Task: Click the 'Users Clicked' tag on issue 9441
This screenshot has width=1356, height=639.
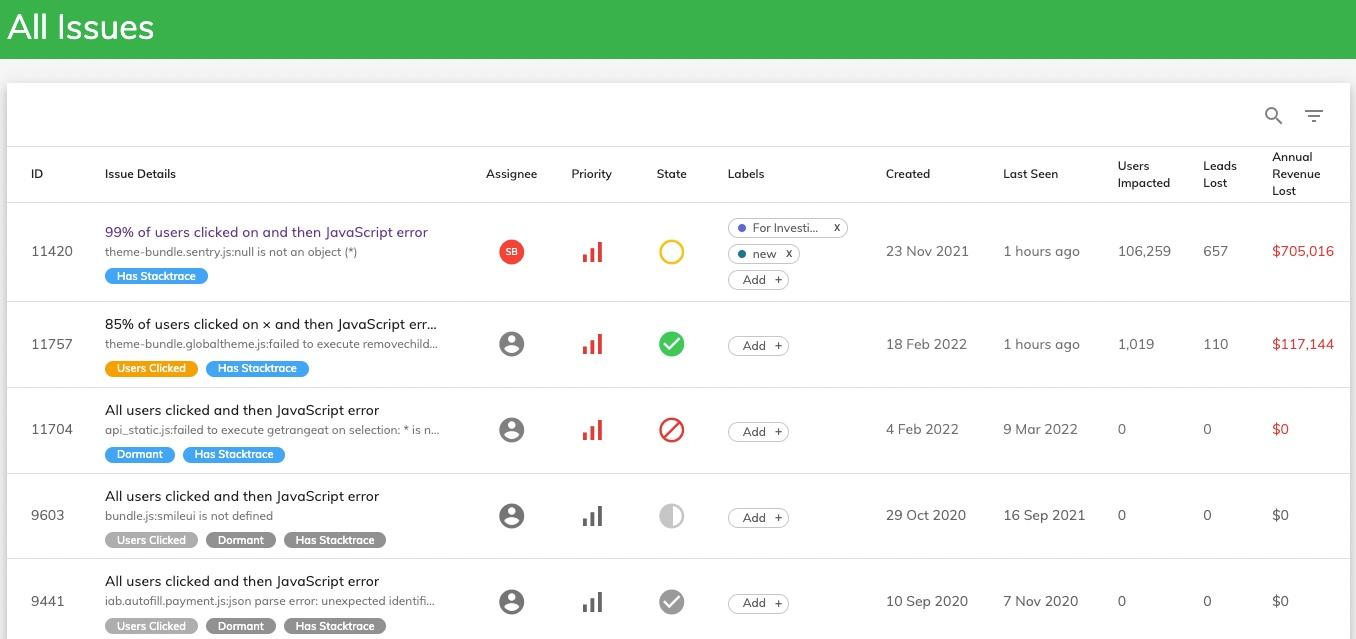Action: point(151,626)
